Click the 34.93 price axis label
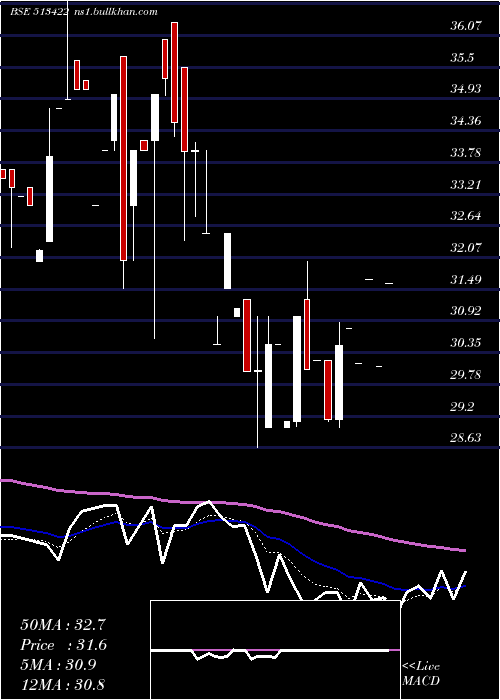500x700 pixels. 466,89
